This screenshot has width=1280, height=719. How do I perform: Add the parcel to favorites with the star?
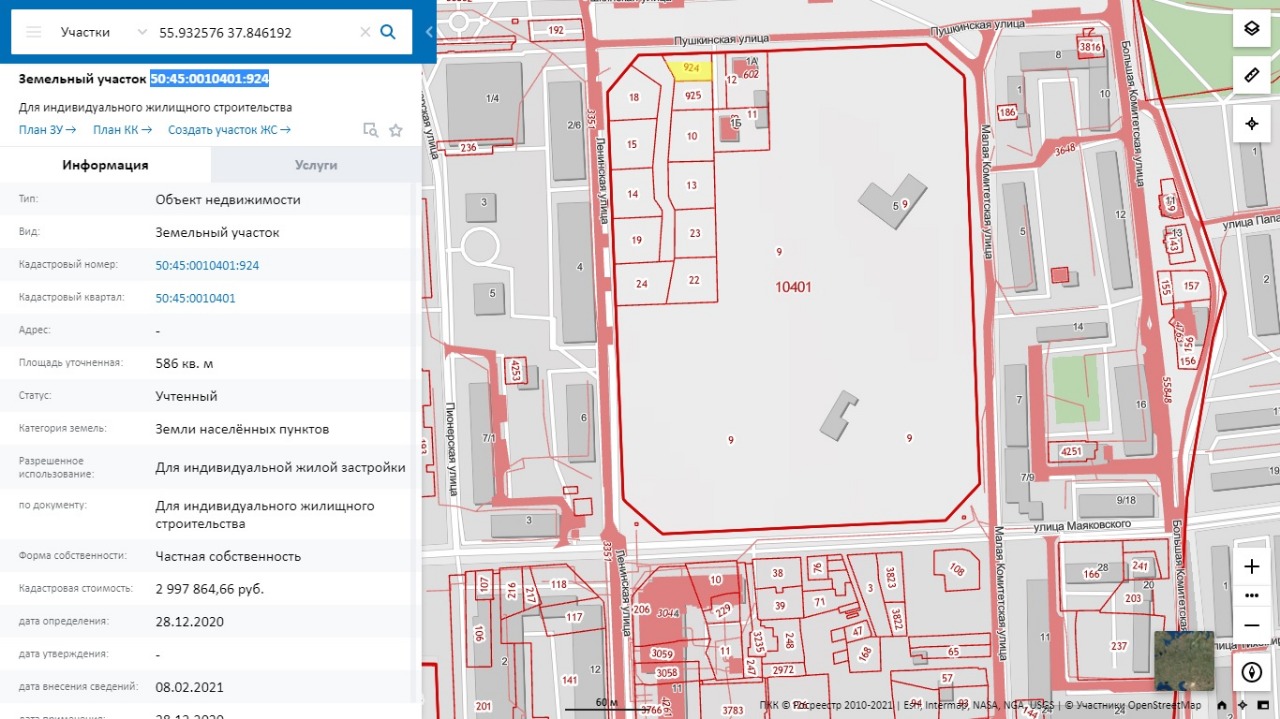pyautogui.click(x=396, y=130)
